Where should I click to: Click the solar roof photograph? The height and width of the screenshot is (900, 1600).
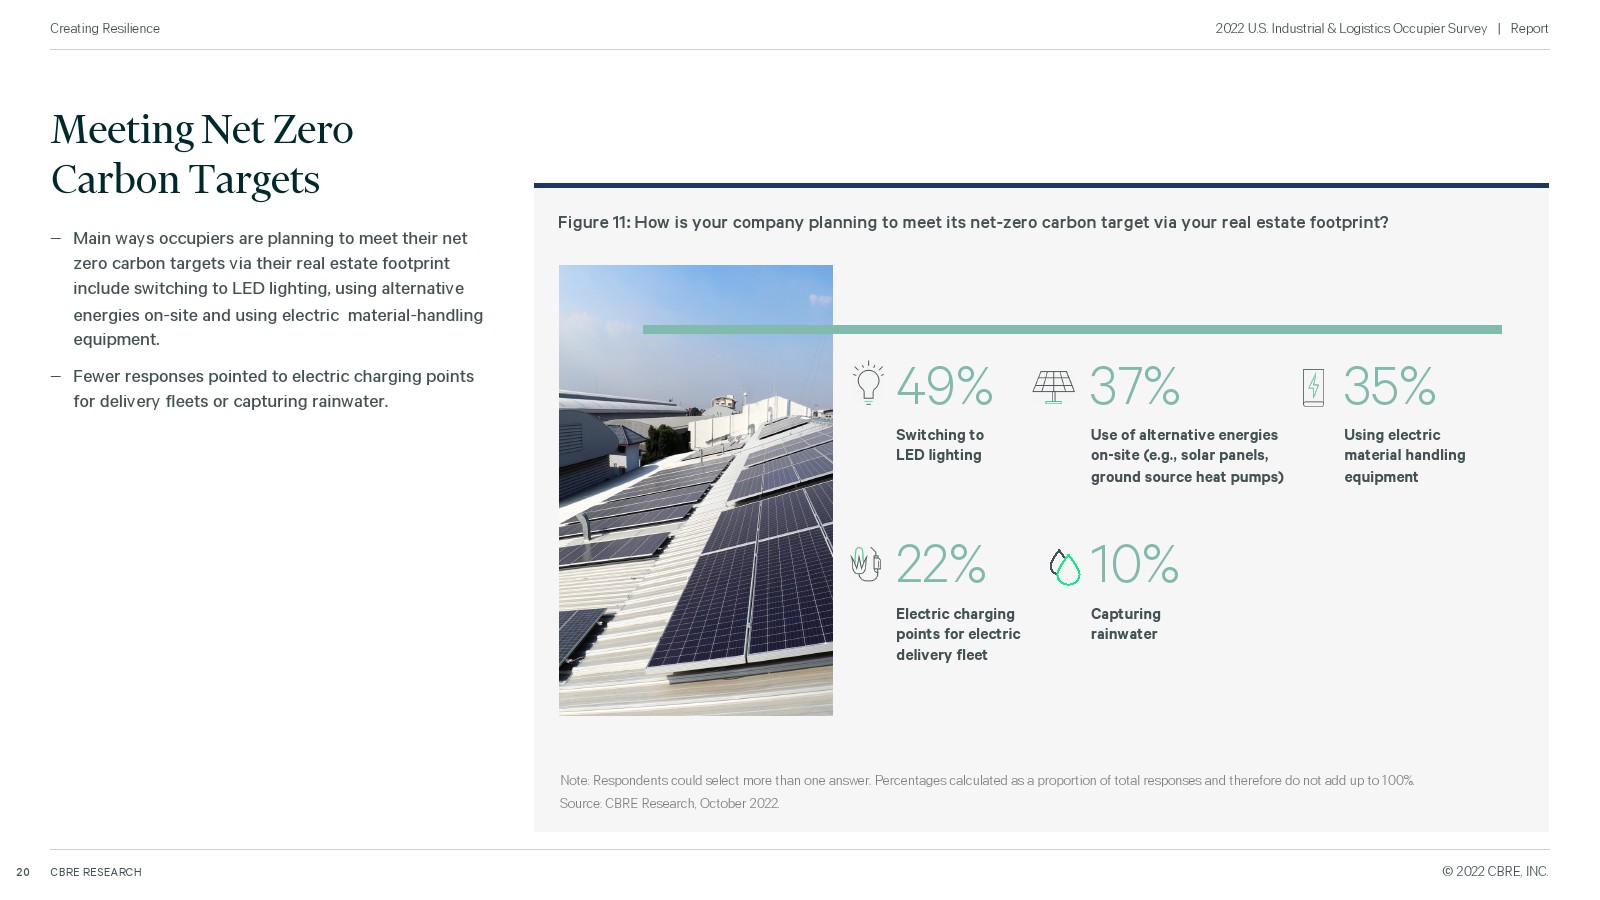click(x=696, y=490)
